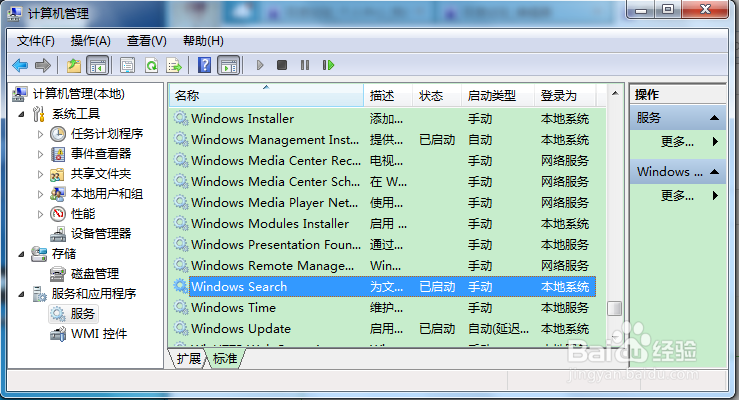
Task: Expand the 本地用户和组 node
Action: coord(41,194)
